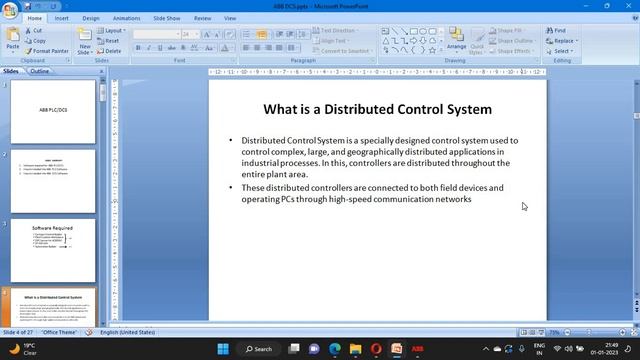Screen dimensions: 640x360
Task: Click the zoom out minus button
Action: (567, 333)
